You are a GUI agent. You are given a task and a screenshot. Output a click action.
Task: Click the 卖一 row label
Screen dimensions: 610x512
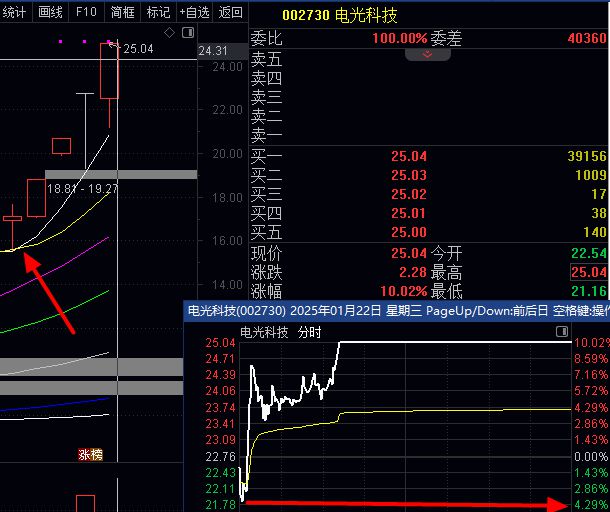click(x=266, y=135)
